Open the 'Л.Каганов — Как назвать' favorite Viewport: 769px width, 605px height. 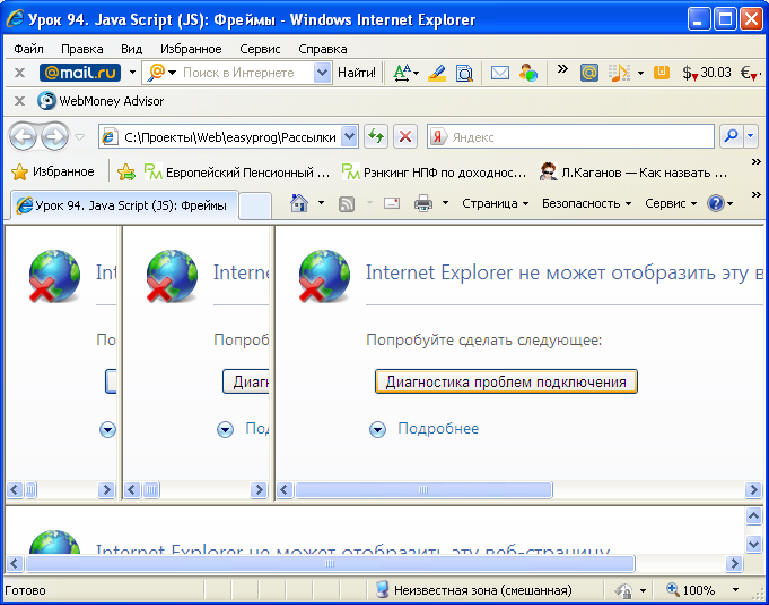tap(633, 172)
